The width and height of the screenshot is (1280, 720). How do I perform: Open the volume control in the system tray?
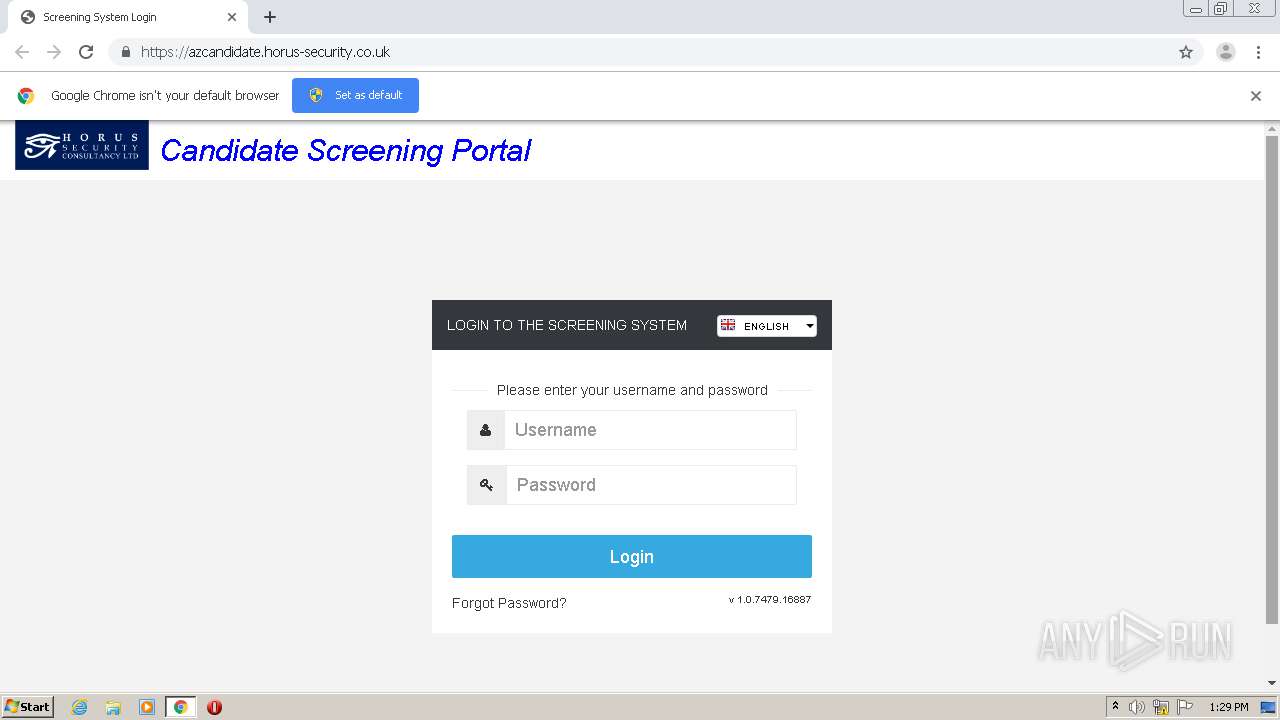tap(1137, 707)
